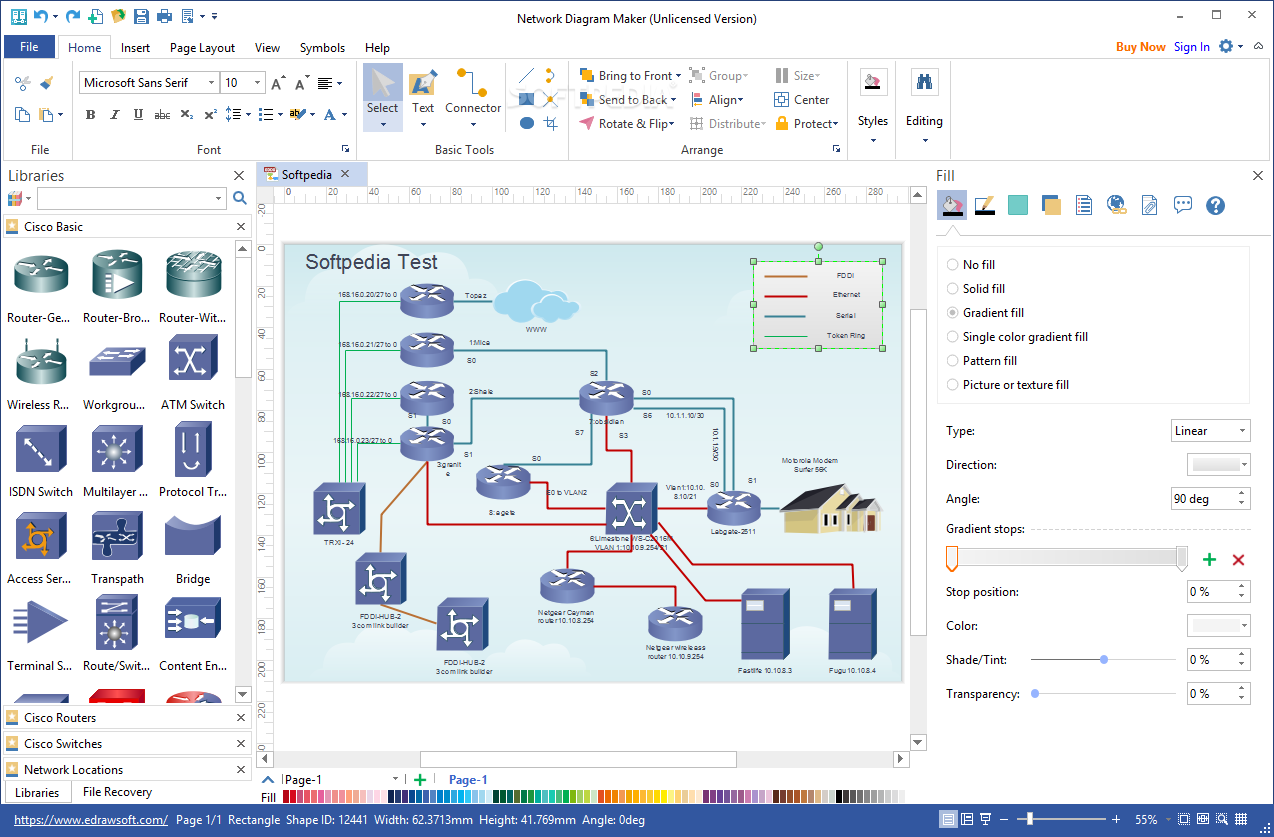Open the gradient Type Linear dropdown
Viewport: 1274px width, 837px height.
click(x=1211, y=431)
